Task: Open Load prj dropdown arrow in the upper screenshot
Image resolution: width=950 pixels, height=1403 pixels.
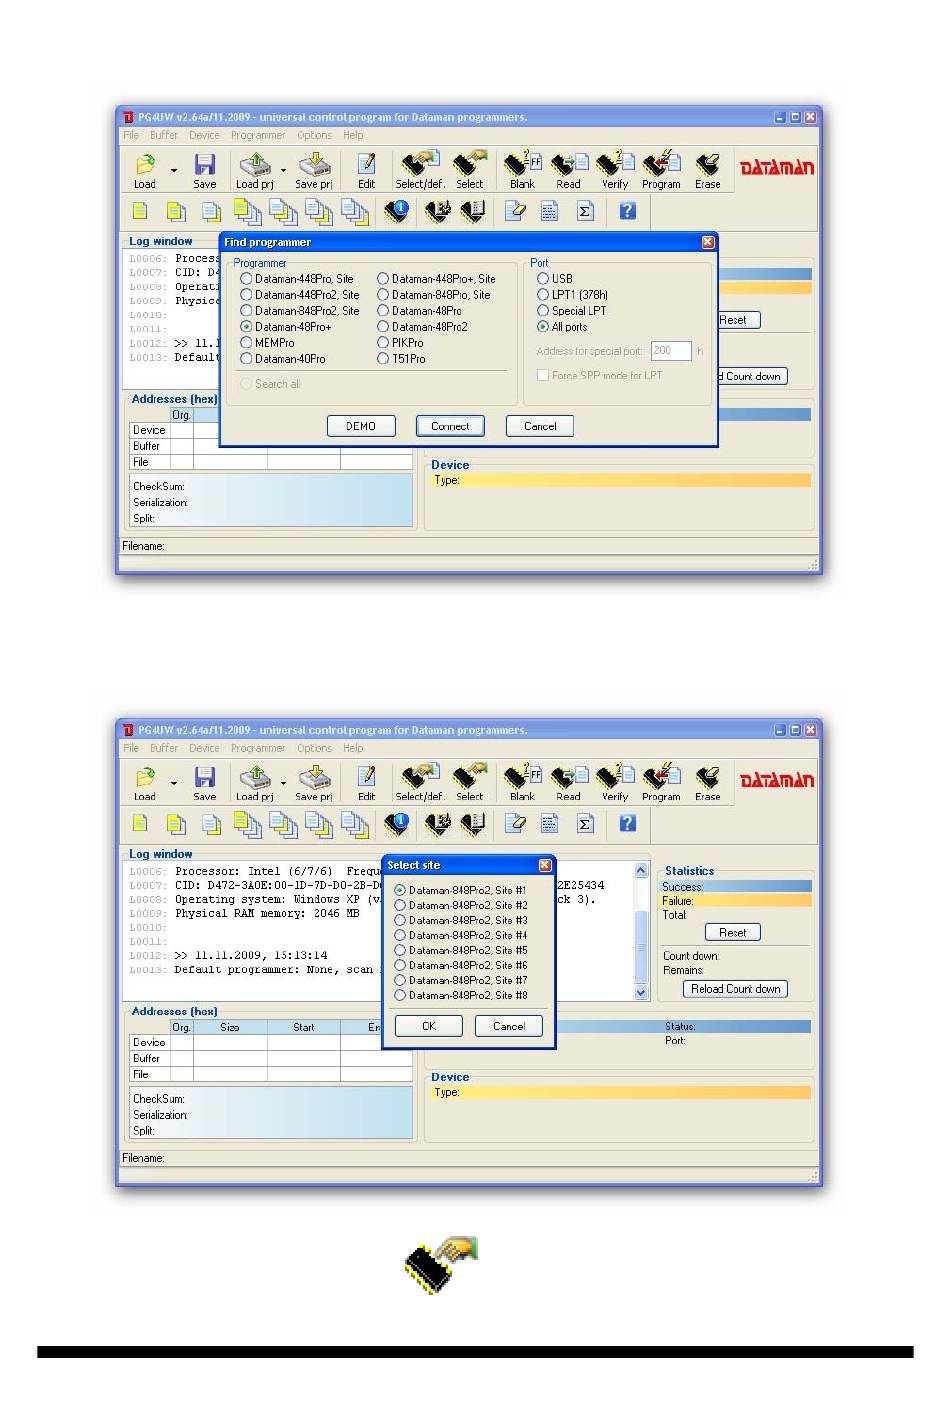Action: point(283,171)
